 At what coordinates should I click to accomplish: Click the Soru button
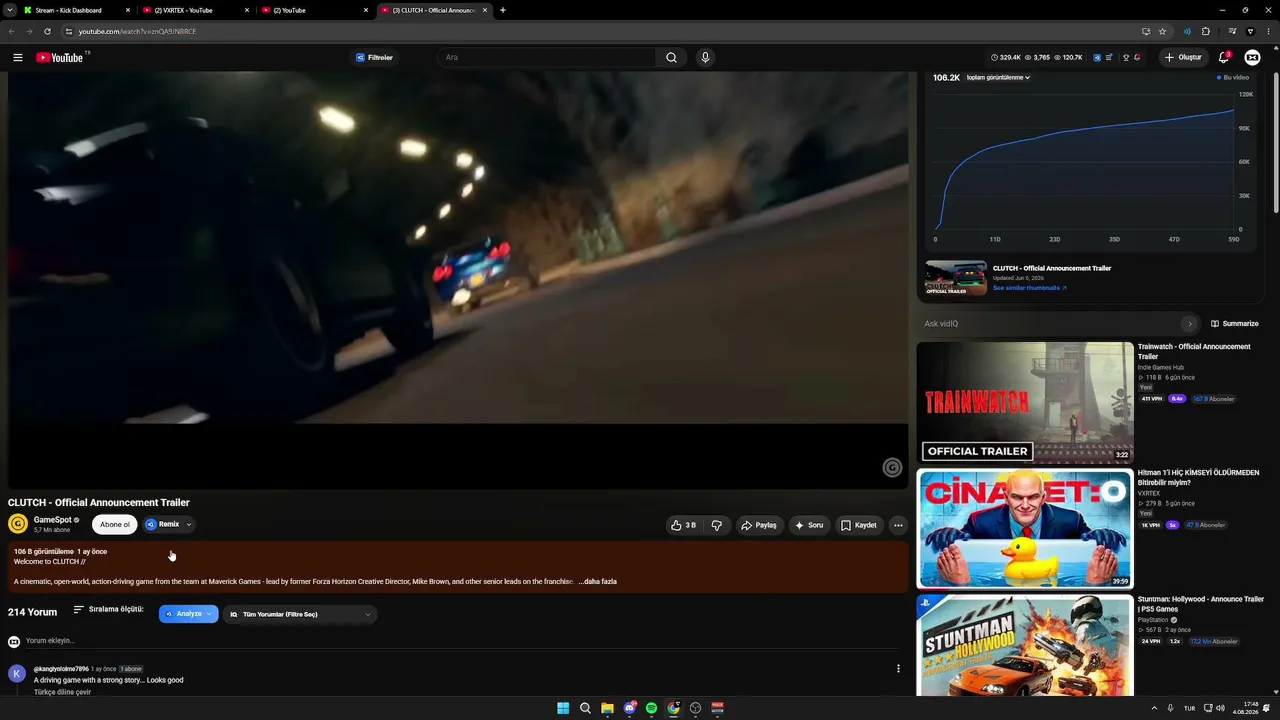(809, 525)
